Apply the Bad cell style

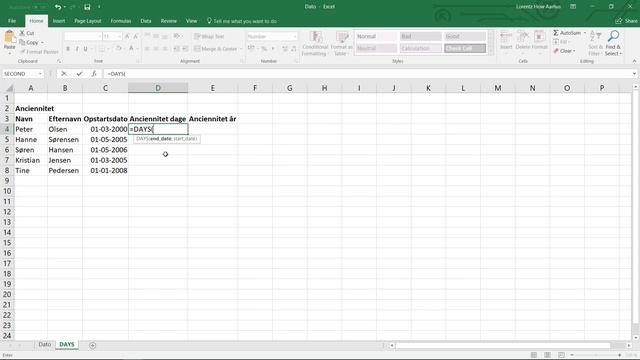pyautogui.click(x=420, y=36)
